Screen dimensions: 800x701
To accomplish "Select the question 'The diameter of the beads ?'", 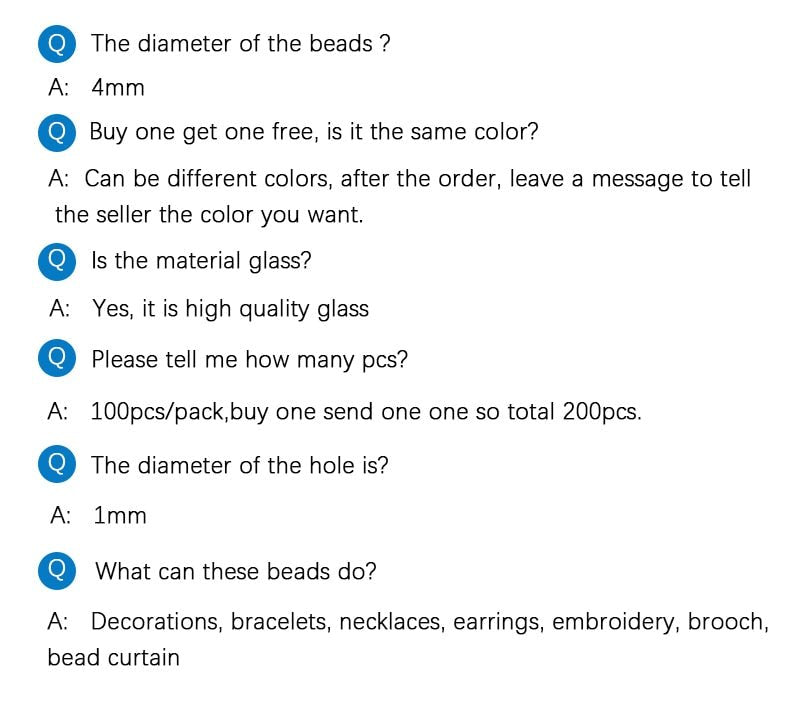I will click(241, 43).
